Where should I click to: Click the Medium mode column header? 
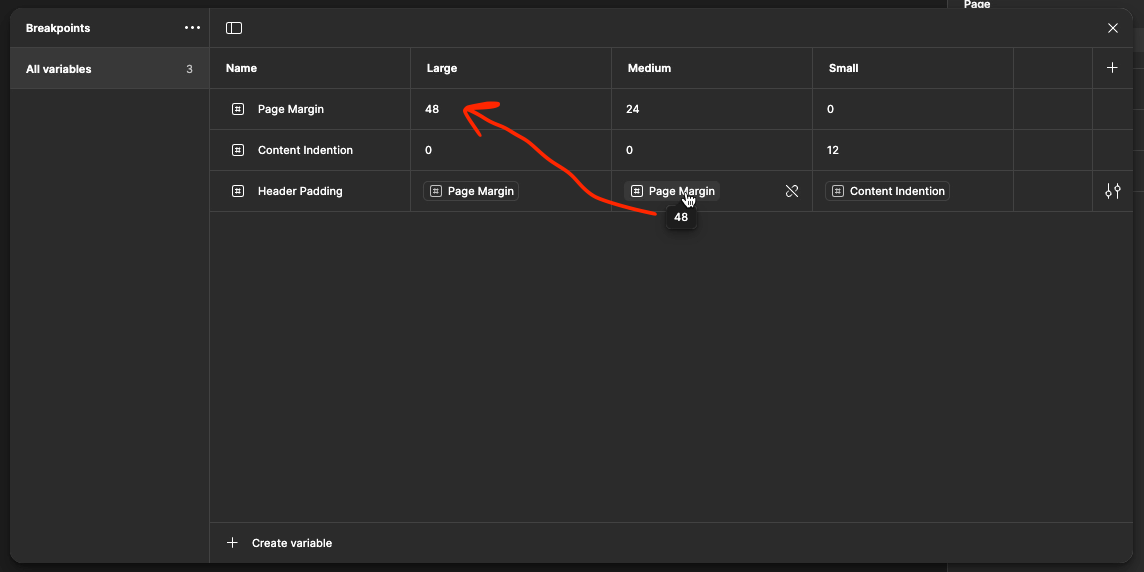pos(649,68)
